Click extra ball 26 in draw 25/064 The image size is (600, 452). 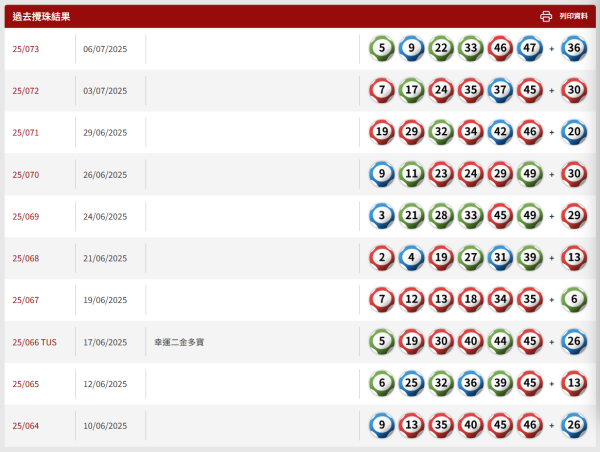tap(574, 425)
